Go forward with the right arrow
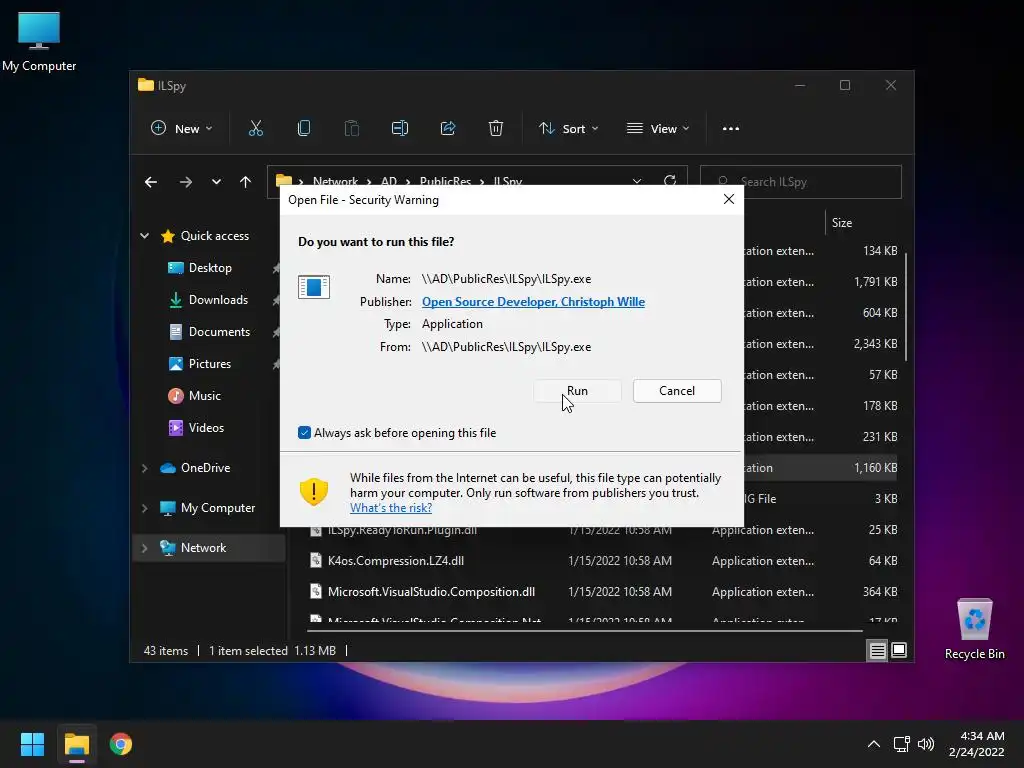 coord(185,182)
